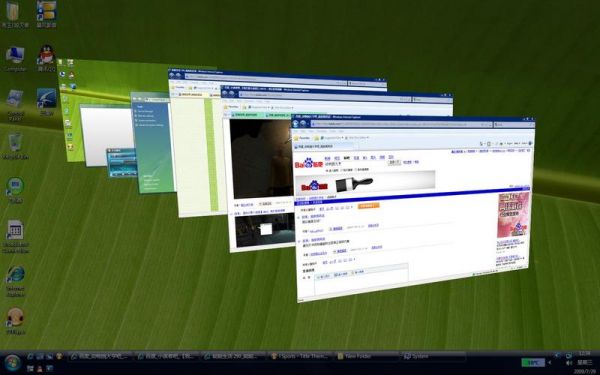Viewport: 600px width, 375px height.
Task: Click the Favorites star in front IE window
Action: tap(296, 137)
